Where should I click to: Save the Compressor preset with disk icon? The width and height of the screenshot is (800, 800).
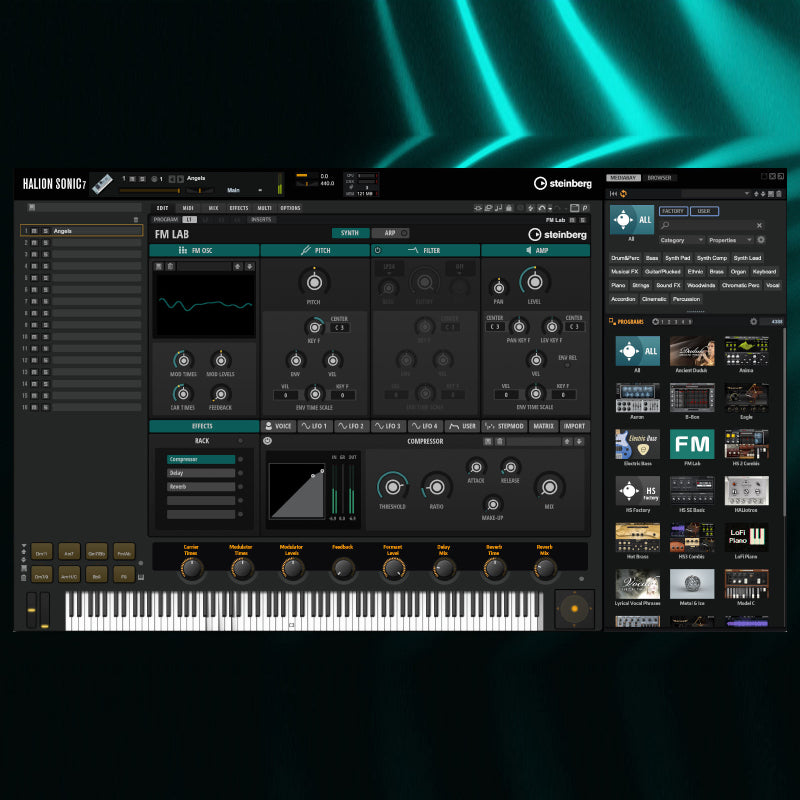[488, 441]
